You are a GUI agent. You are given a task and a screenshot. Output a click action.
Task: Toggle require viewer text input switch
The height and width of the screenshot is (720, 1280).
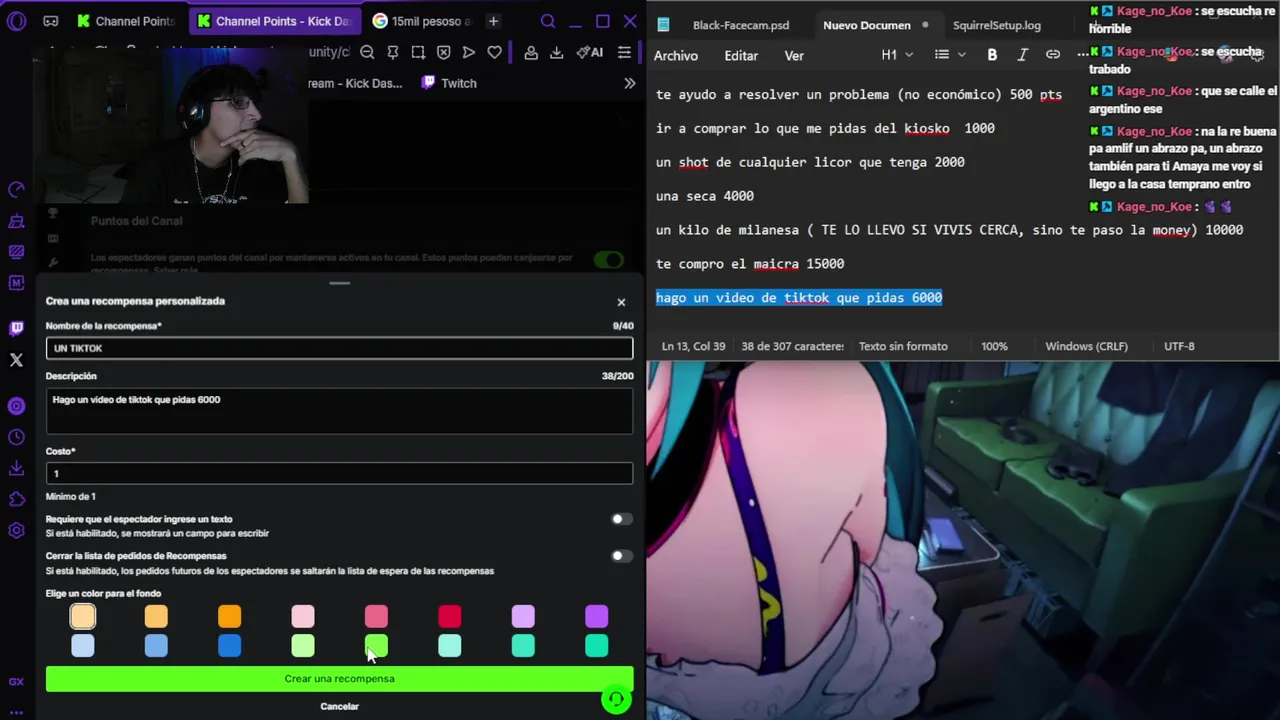click(x=621, y=519)
